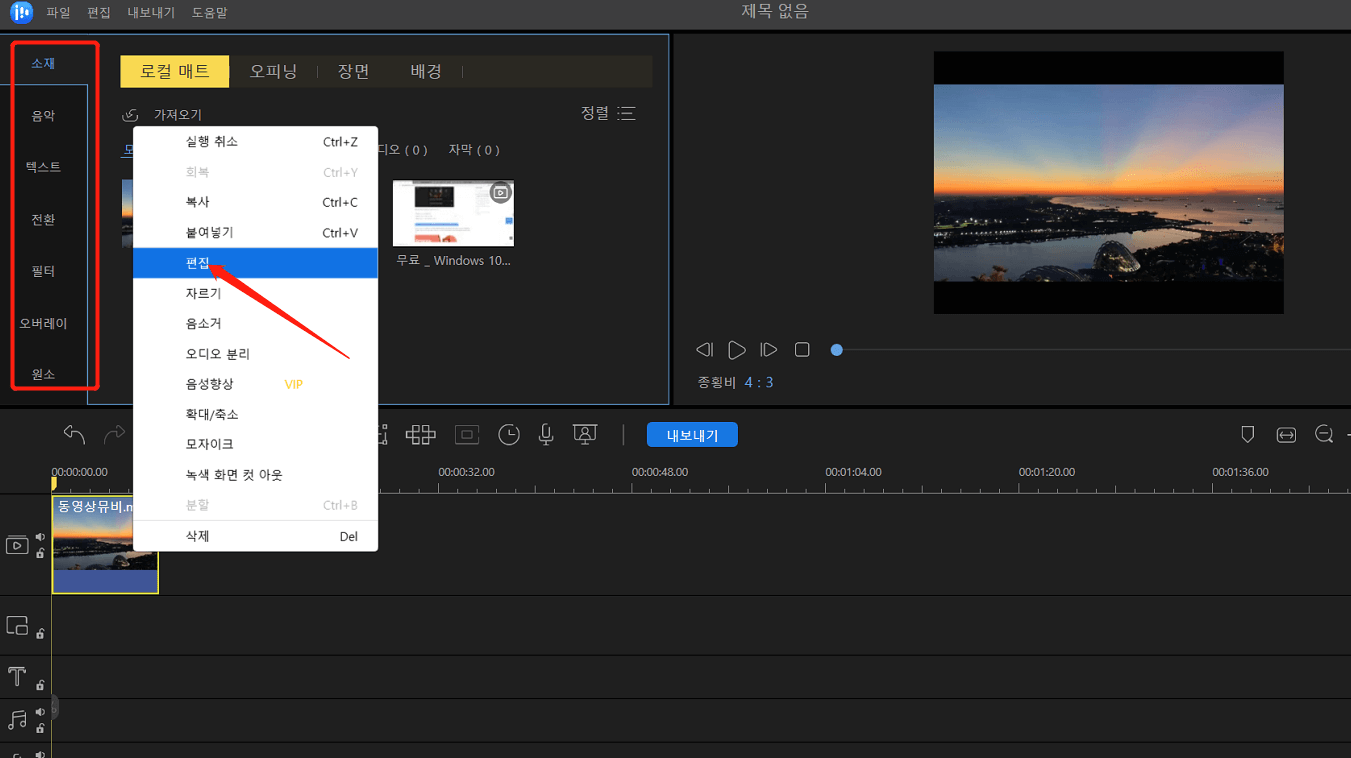The height and width of the screenshot is (758, 1351).
Task: Mute the video track speaker icon
Action: tap(39, 537)
